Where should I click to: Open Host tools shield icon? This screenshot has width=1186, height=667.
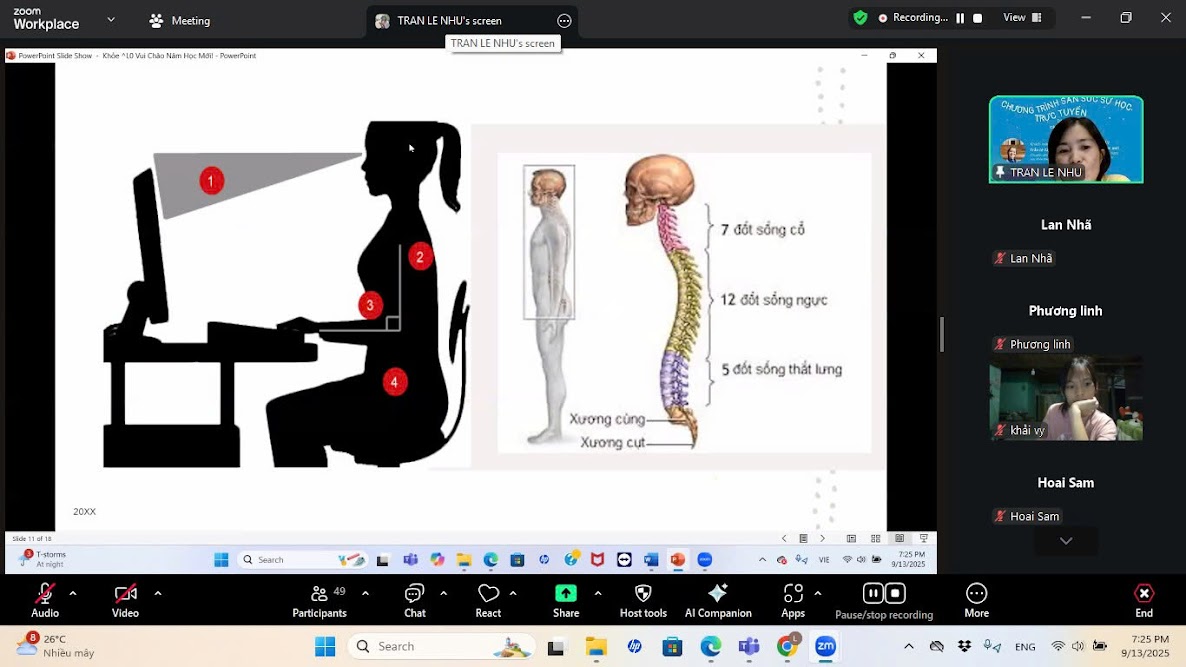pyautogui.click(x=643, y=594)
